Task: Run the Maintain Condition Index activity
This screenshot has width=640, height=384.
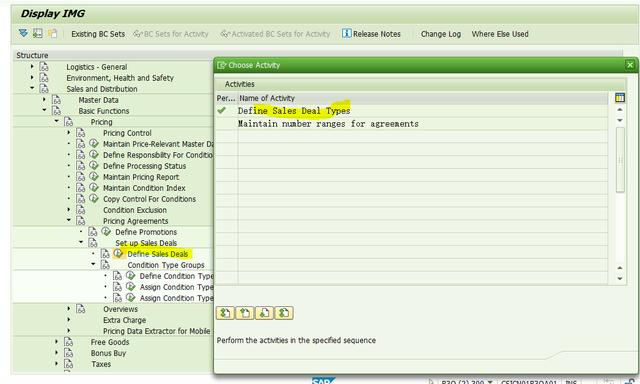Action: [x=94, y=188]
